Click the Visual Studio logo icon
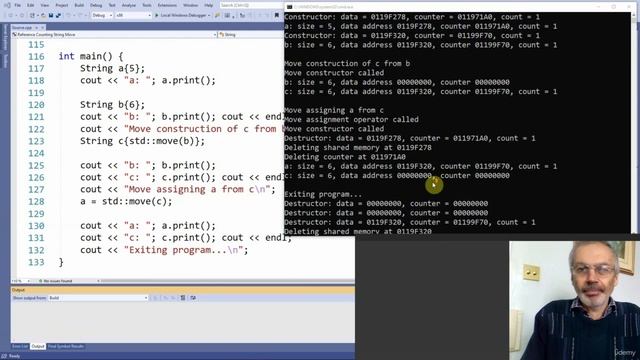This screenshot has height=360, width=640. (x=7, y=5)
